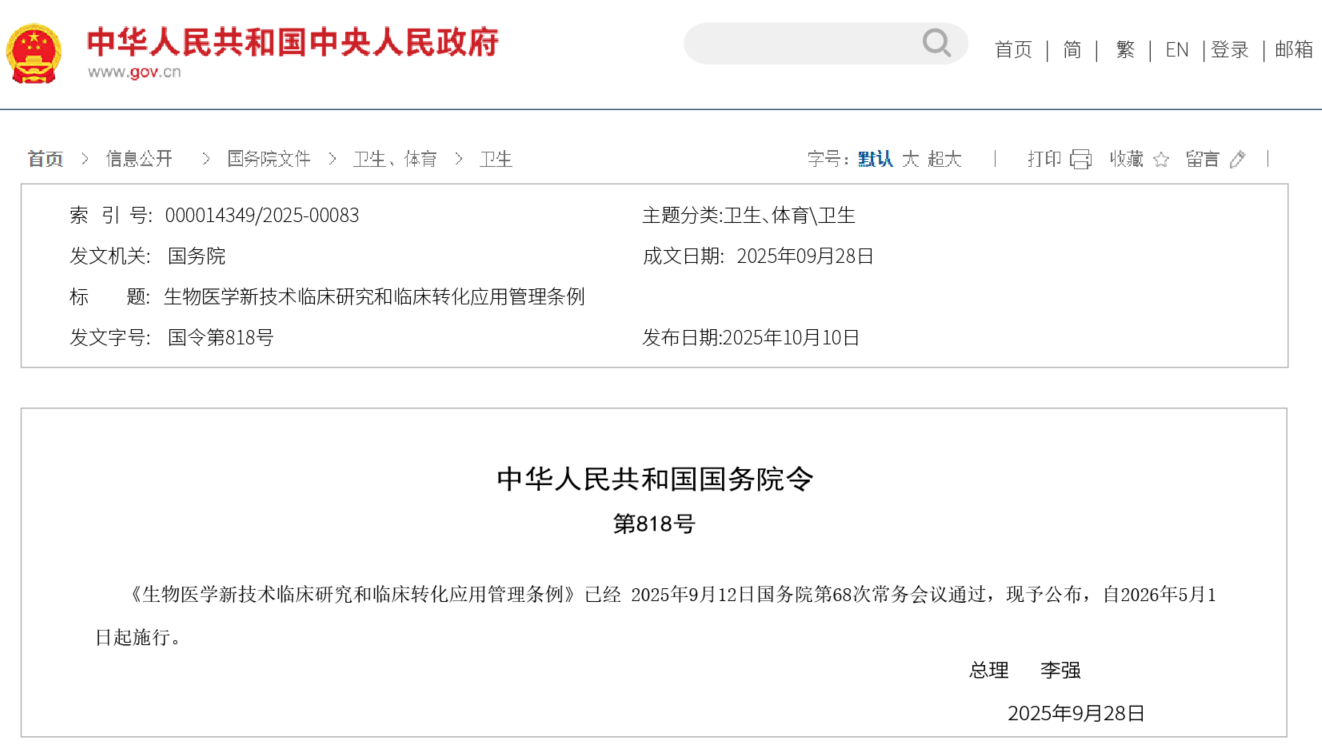This screenshot has width=1322, height=747.
Task: Switch to 繁 traditional Chinese version
Action: (1125, 50)
